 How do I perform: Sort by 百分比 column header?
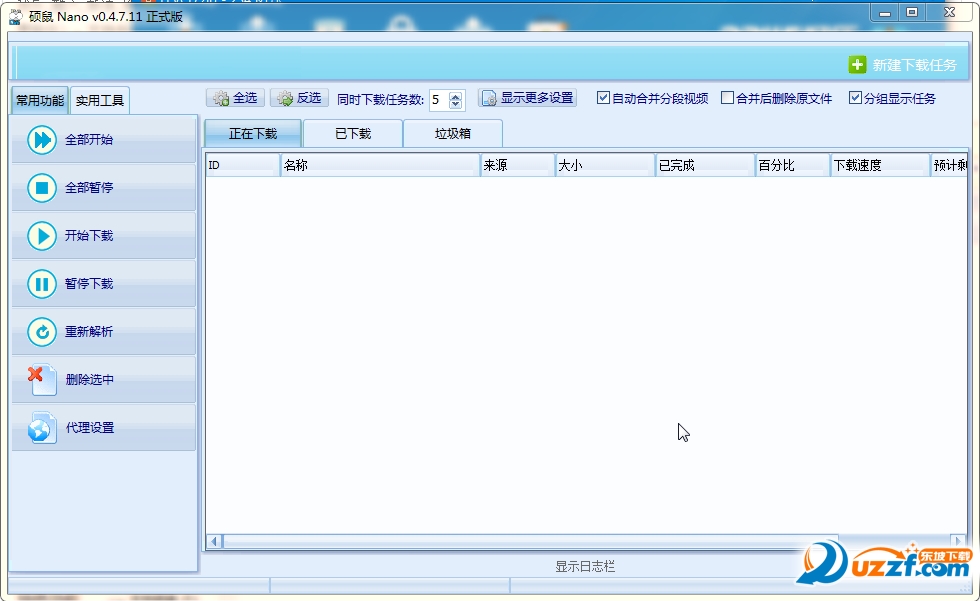792,165
